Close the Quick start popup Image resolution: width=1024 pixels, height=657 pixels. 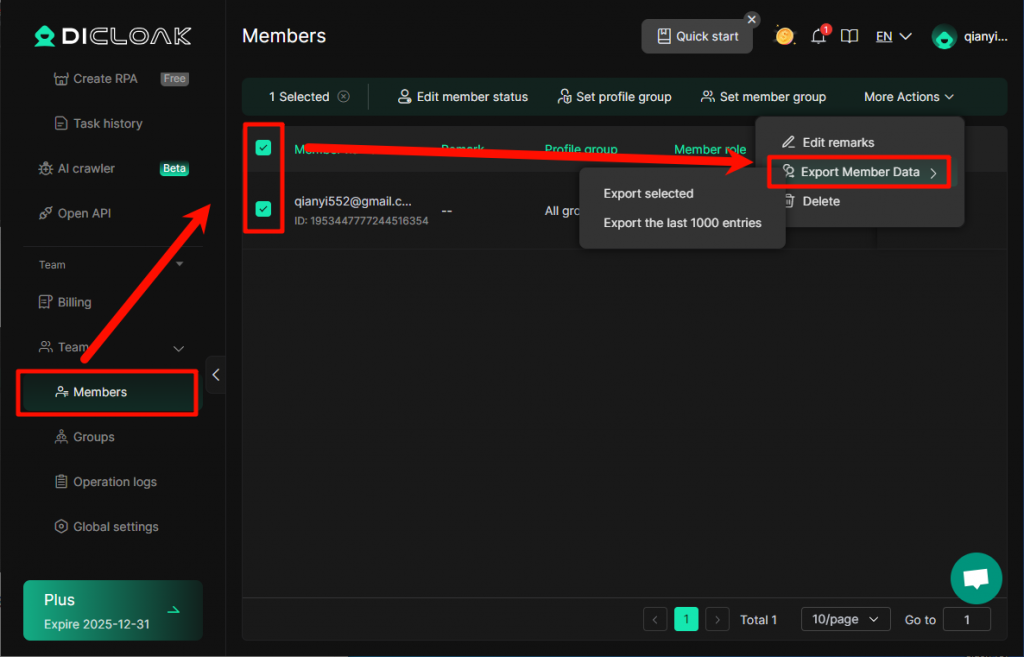pos(752,19)
